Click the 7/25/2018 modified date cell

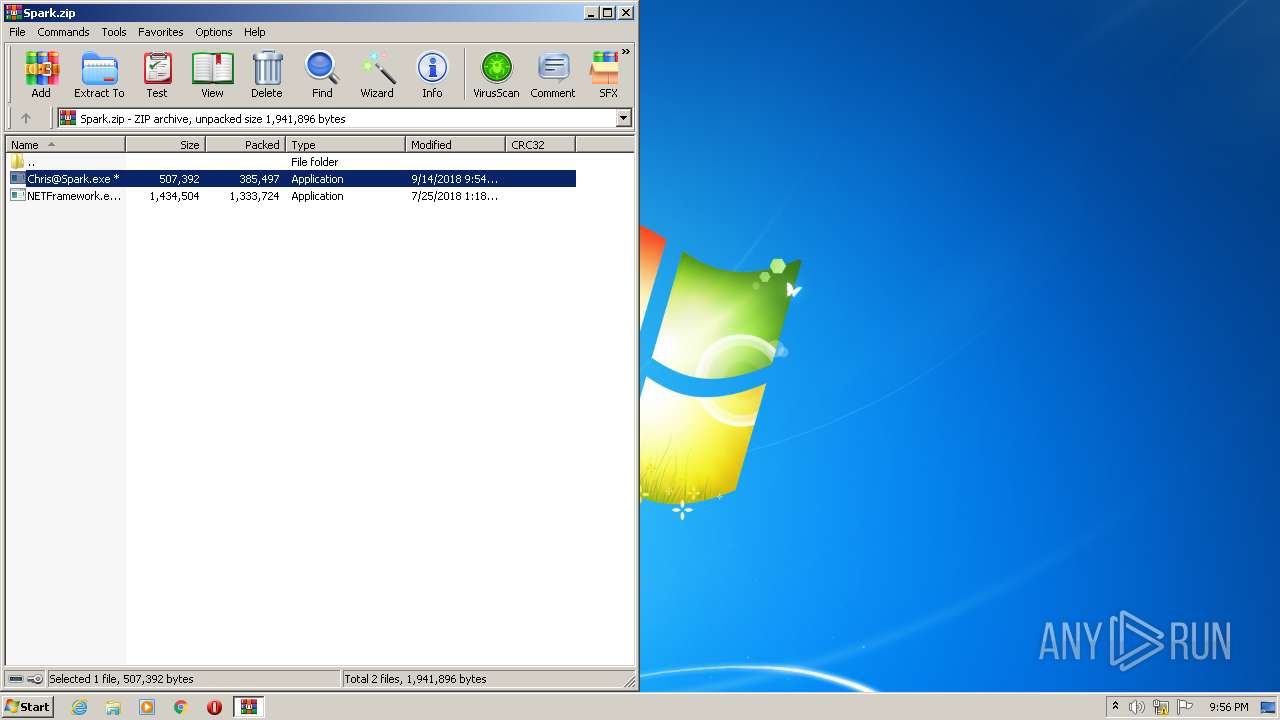click(x=454, y=196)
